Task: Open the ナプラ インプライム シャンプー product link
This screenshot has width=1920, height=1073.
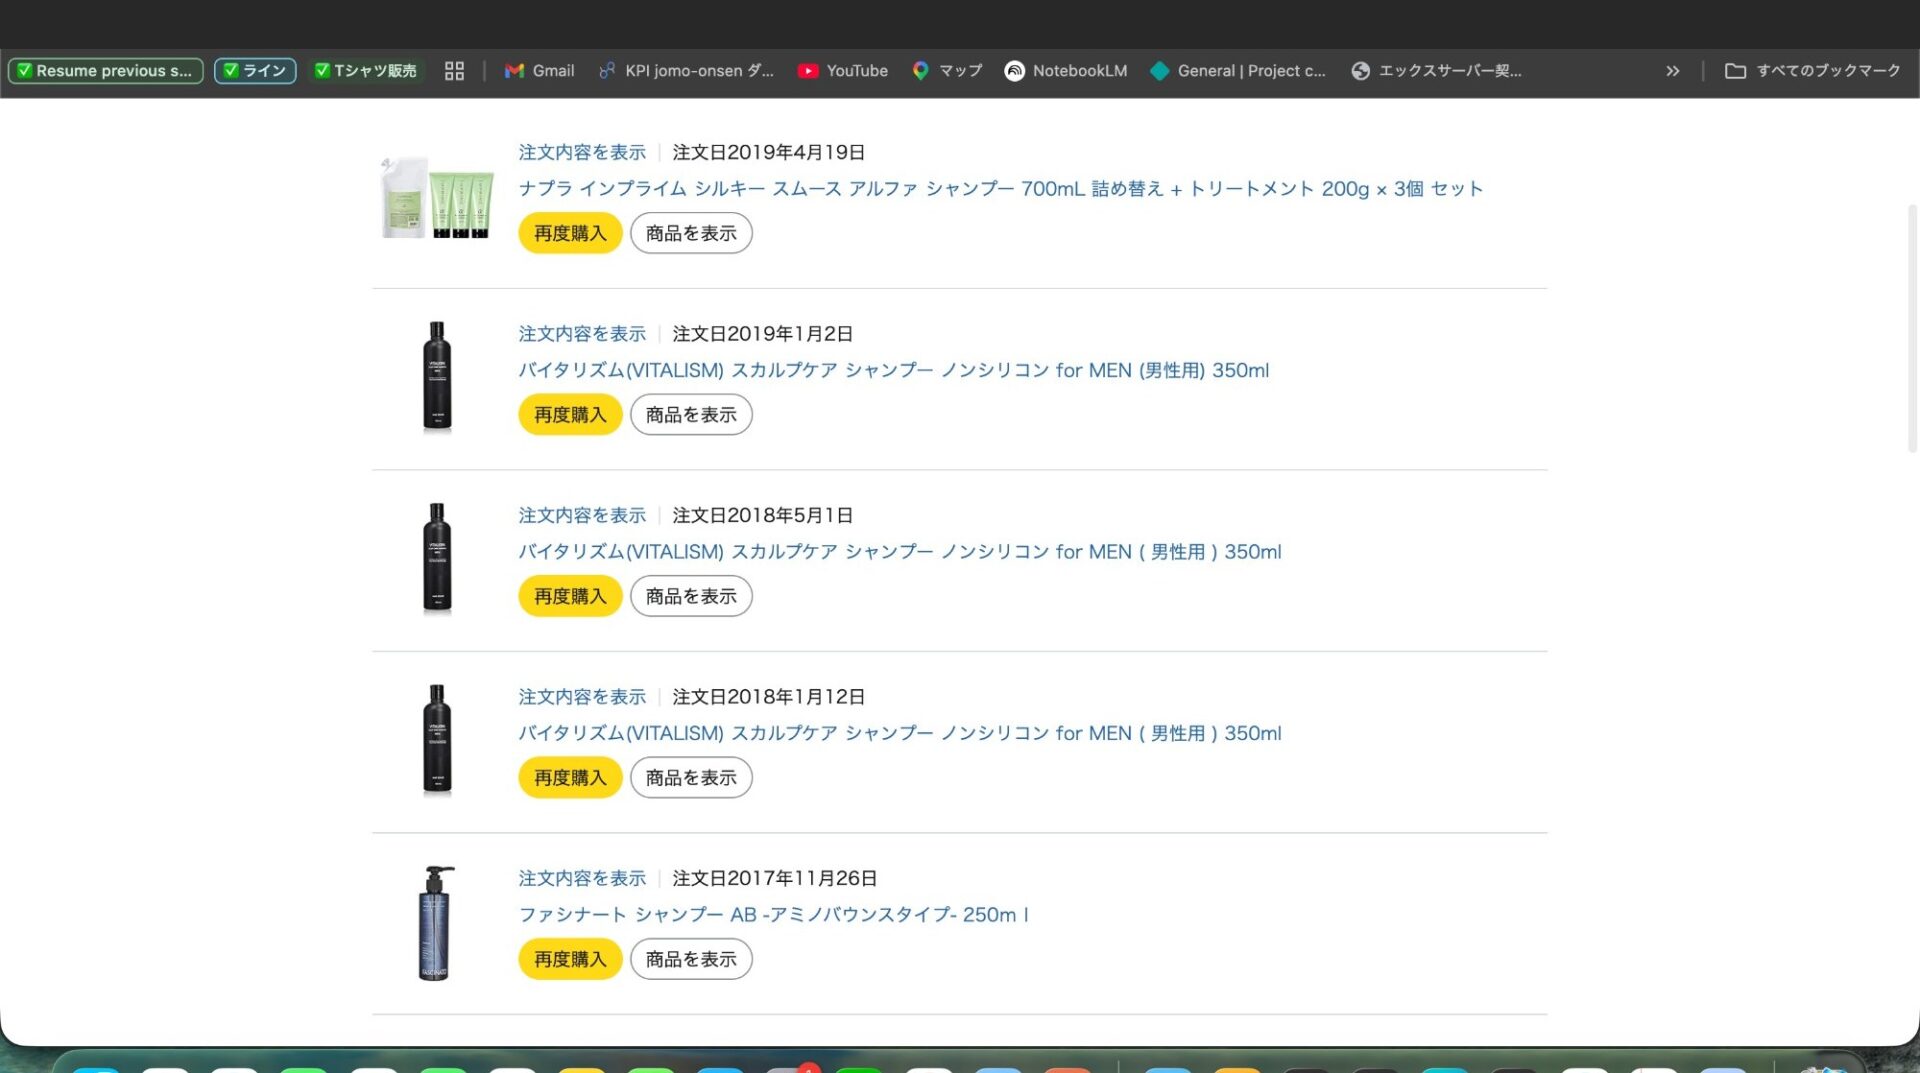Action: (x=1000, y=189)
